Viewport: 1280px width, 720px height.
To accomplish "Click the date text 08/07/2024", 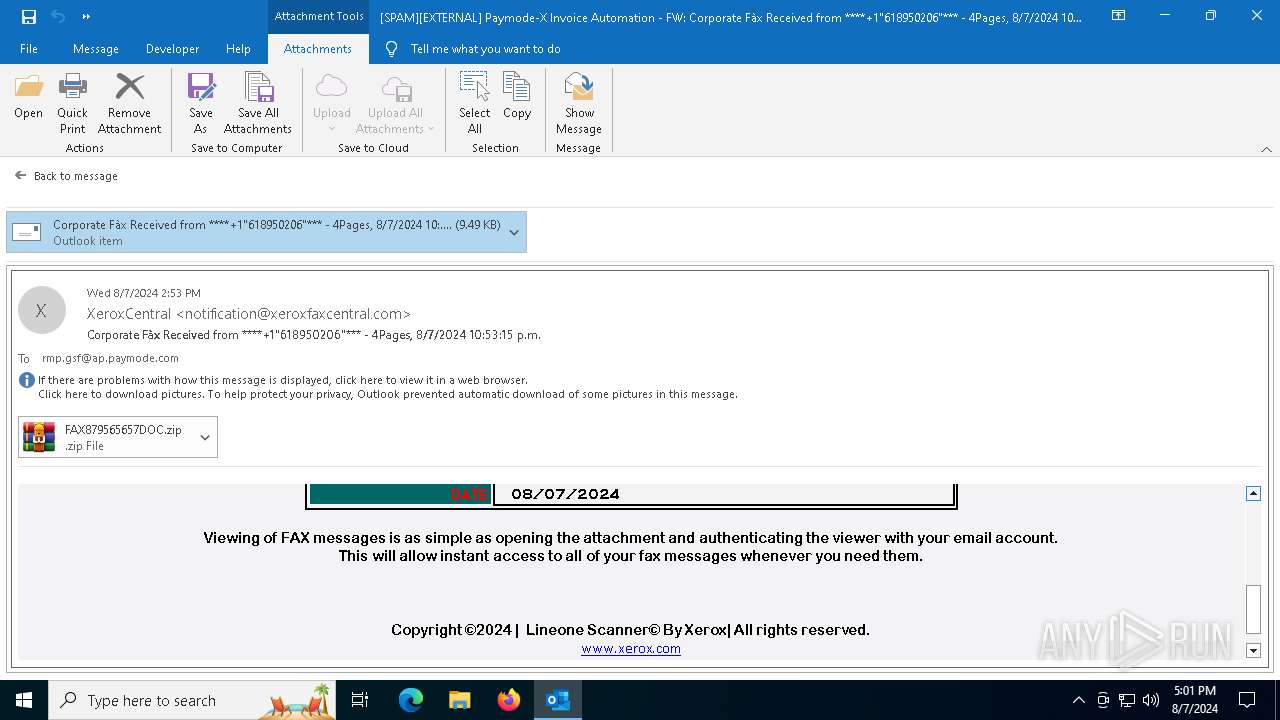I will 565,494.
